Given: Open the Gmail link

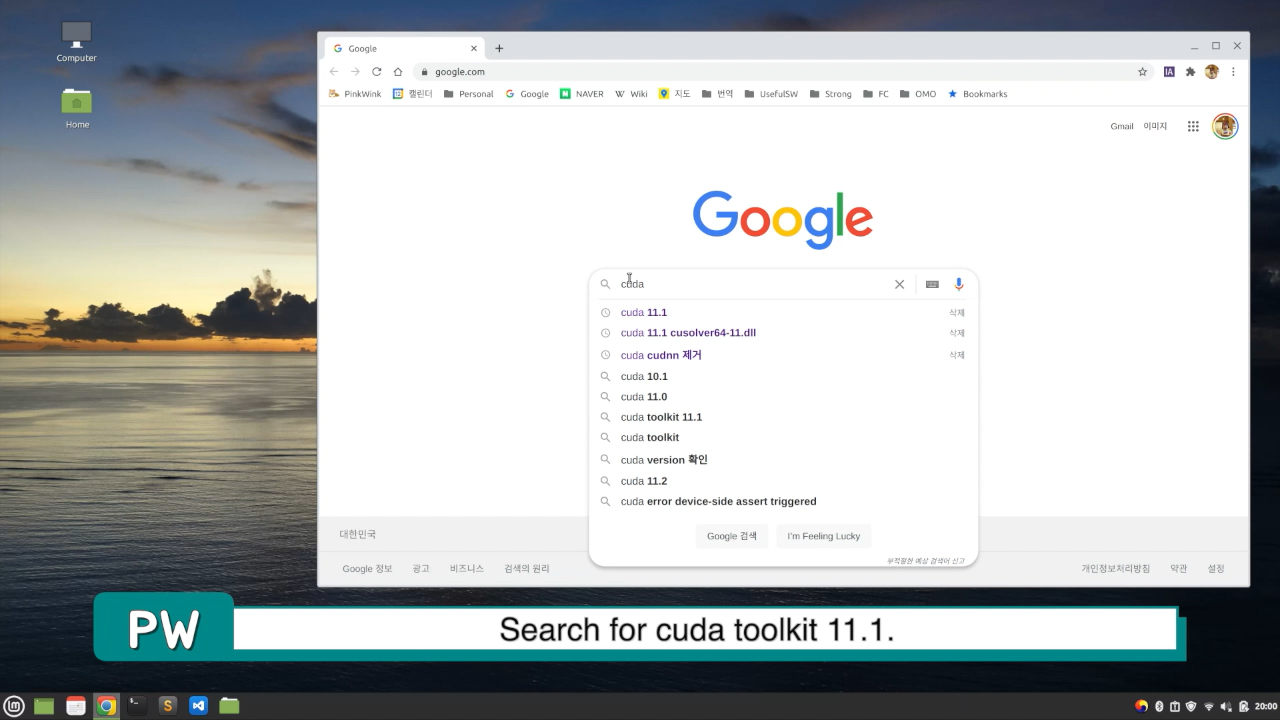Looking at the screenshot, I should (x=1122, y=126).
